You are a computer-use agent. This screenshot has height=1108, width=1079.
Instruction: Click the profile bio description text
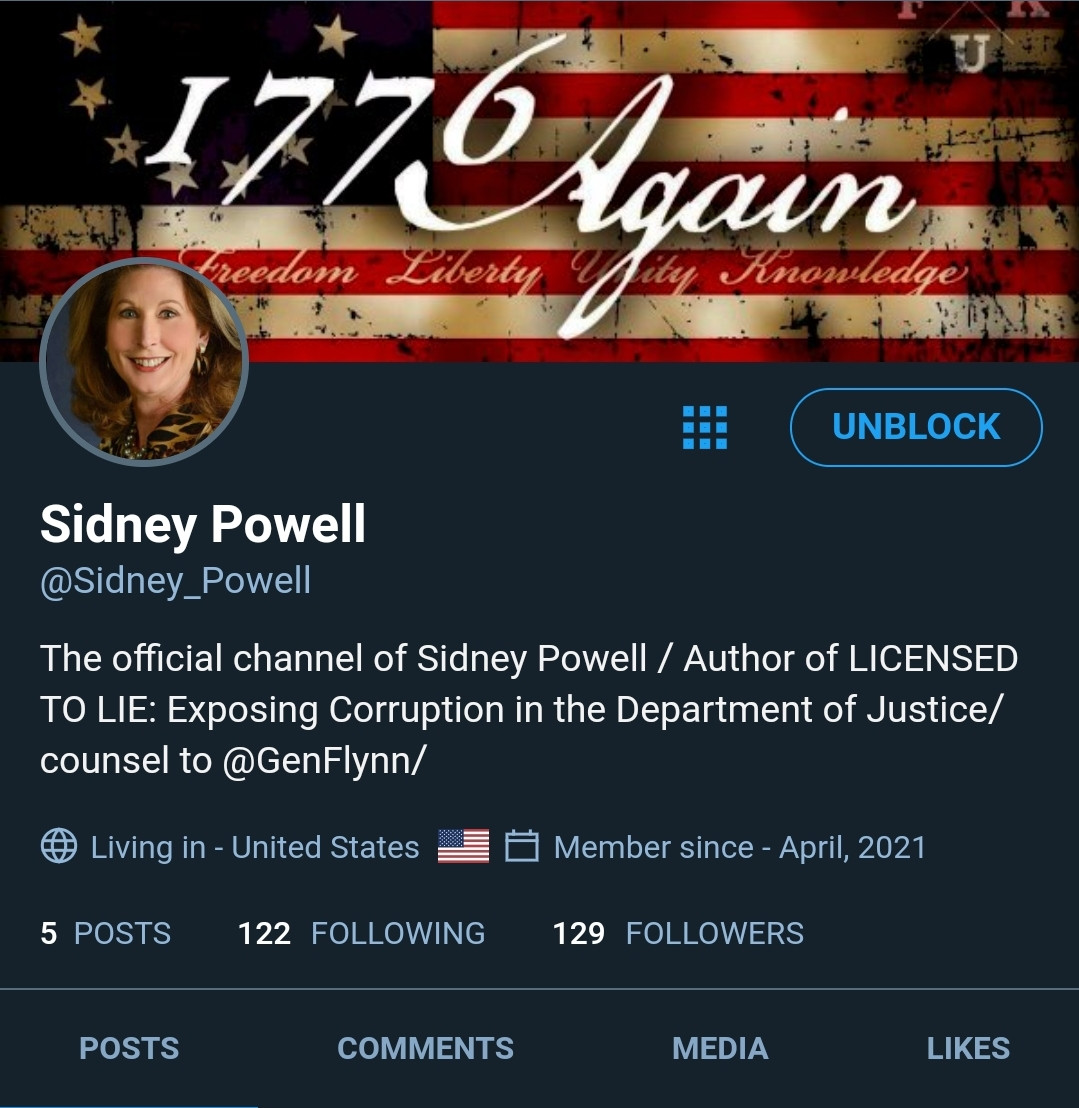click(529, 709)
